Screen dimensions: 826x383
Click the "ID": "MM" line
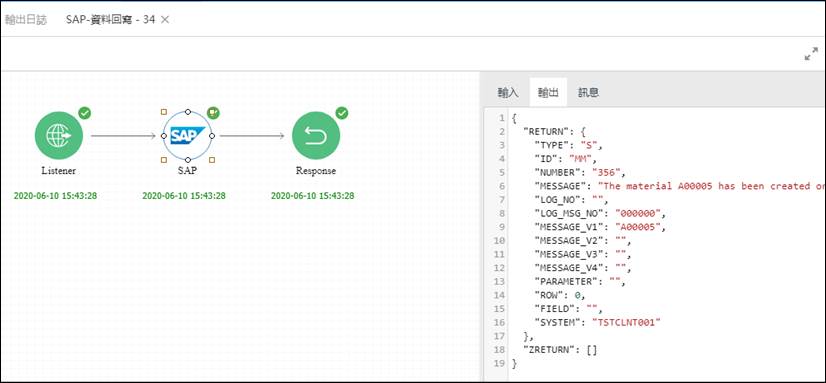coord(565,159)
